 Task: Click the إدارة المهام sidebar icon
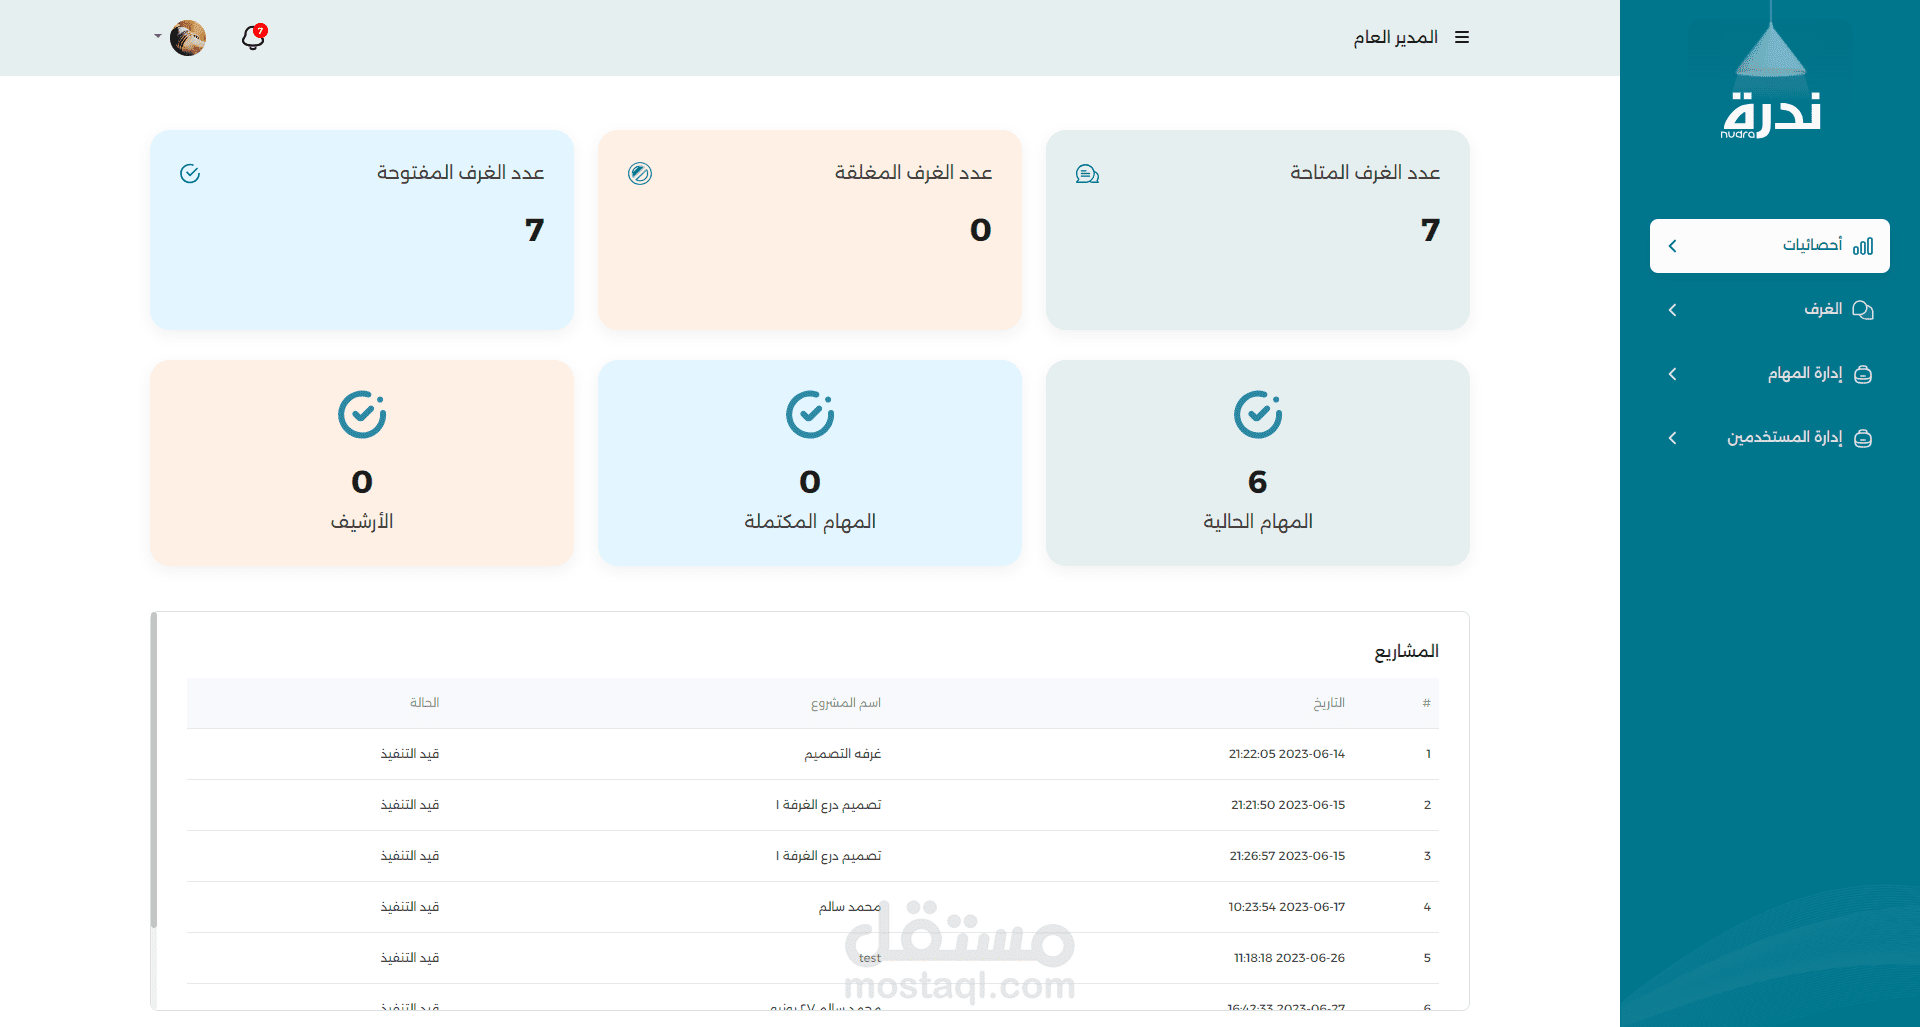click(1863, 374)
